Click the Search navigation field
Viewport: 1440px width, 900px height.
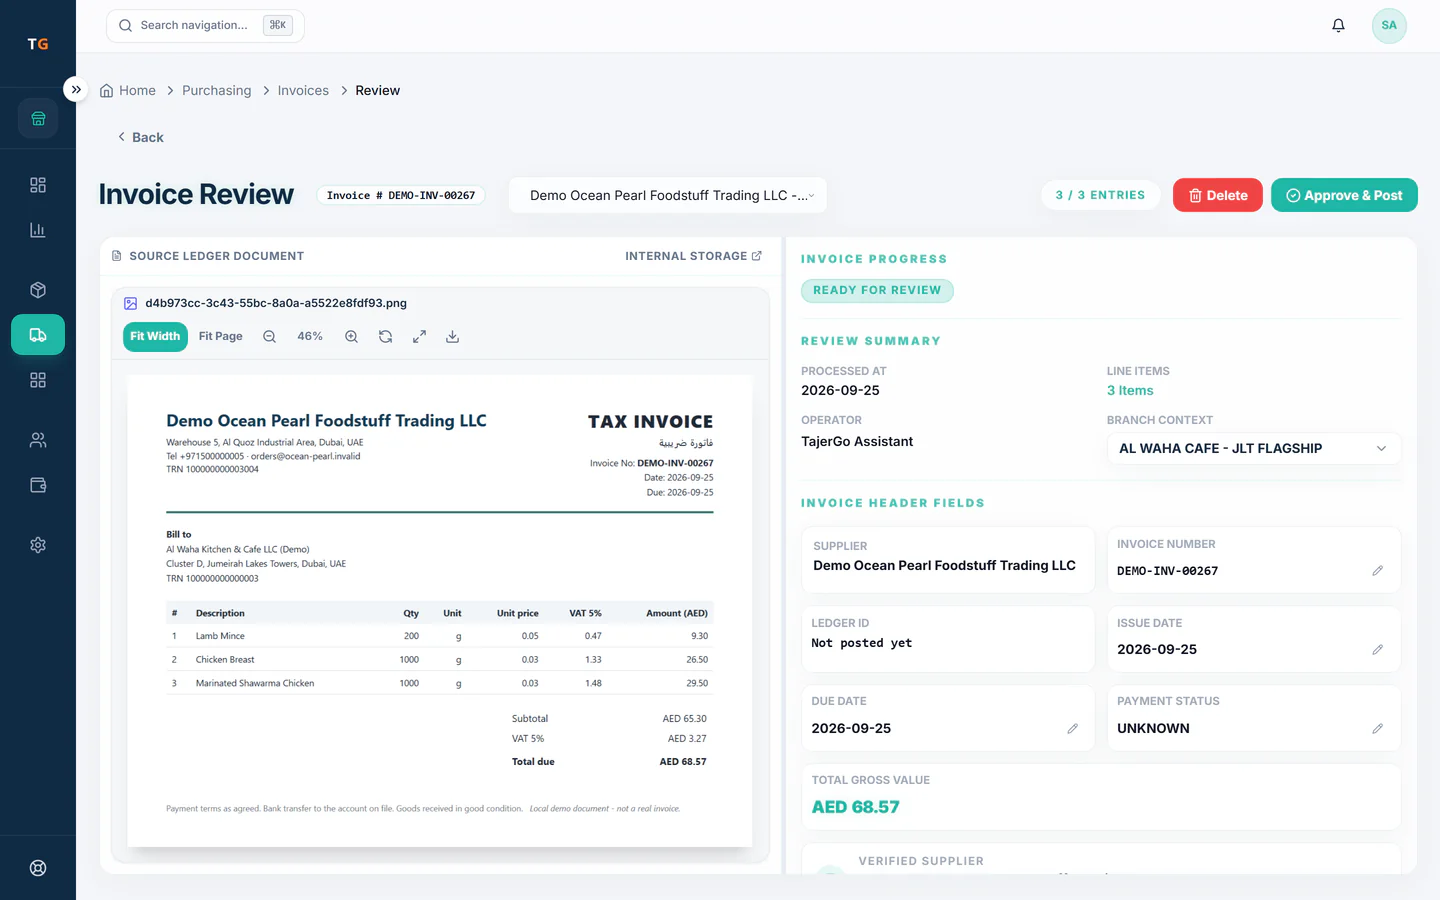(x=205, y=25)
